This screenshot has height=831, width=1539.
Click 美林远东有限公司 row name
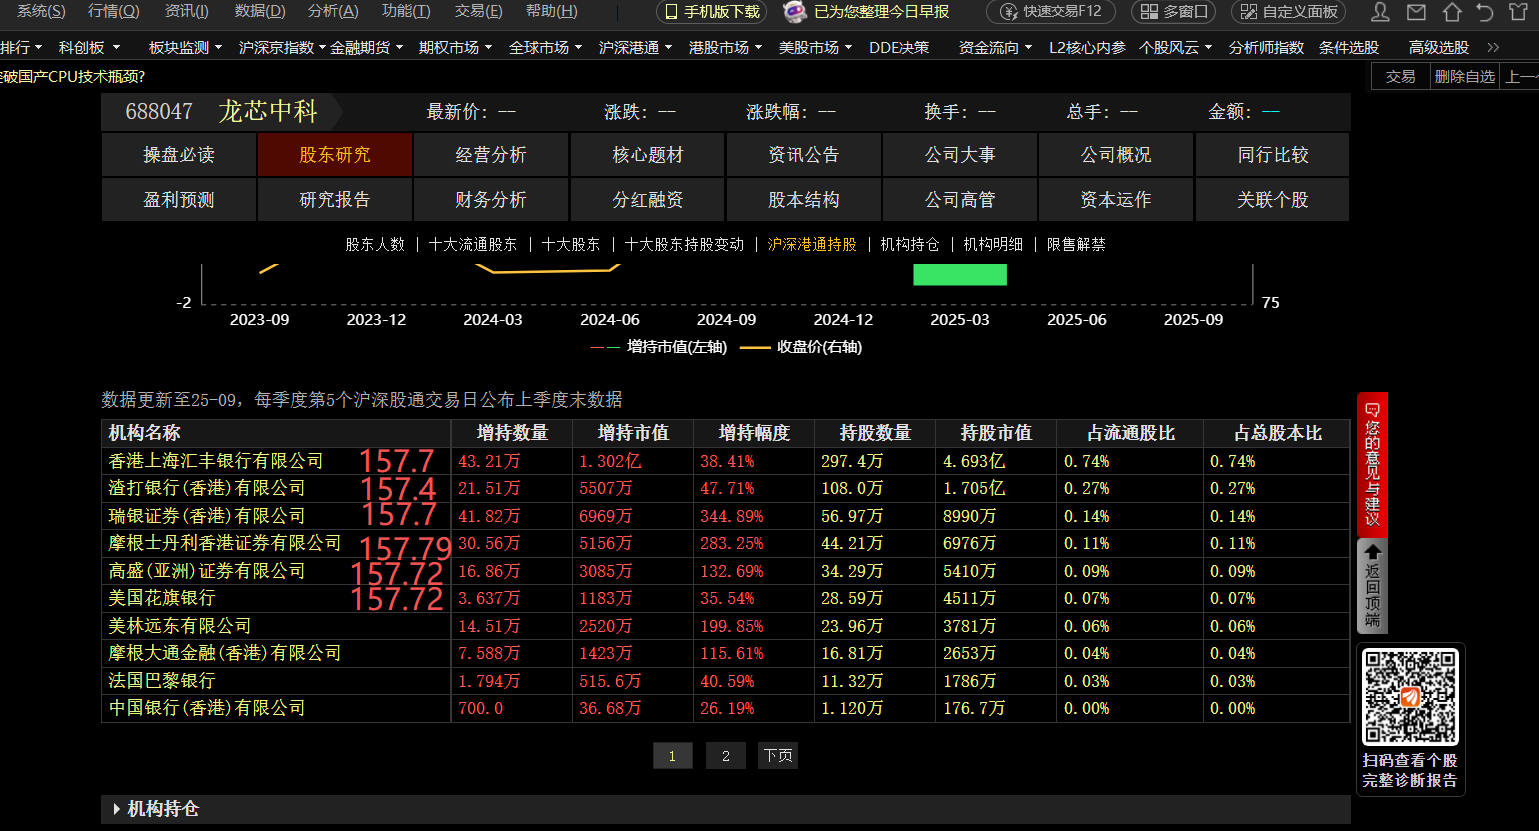(180, 626)
